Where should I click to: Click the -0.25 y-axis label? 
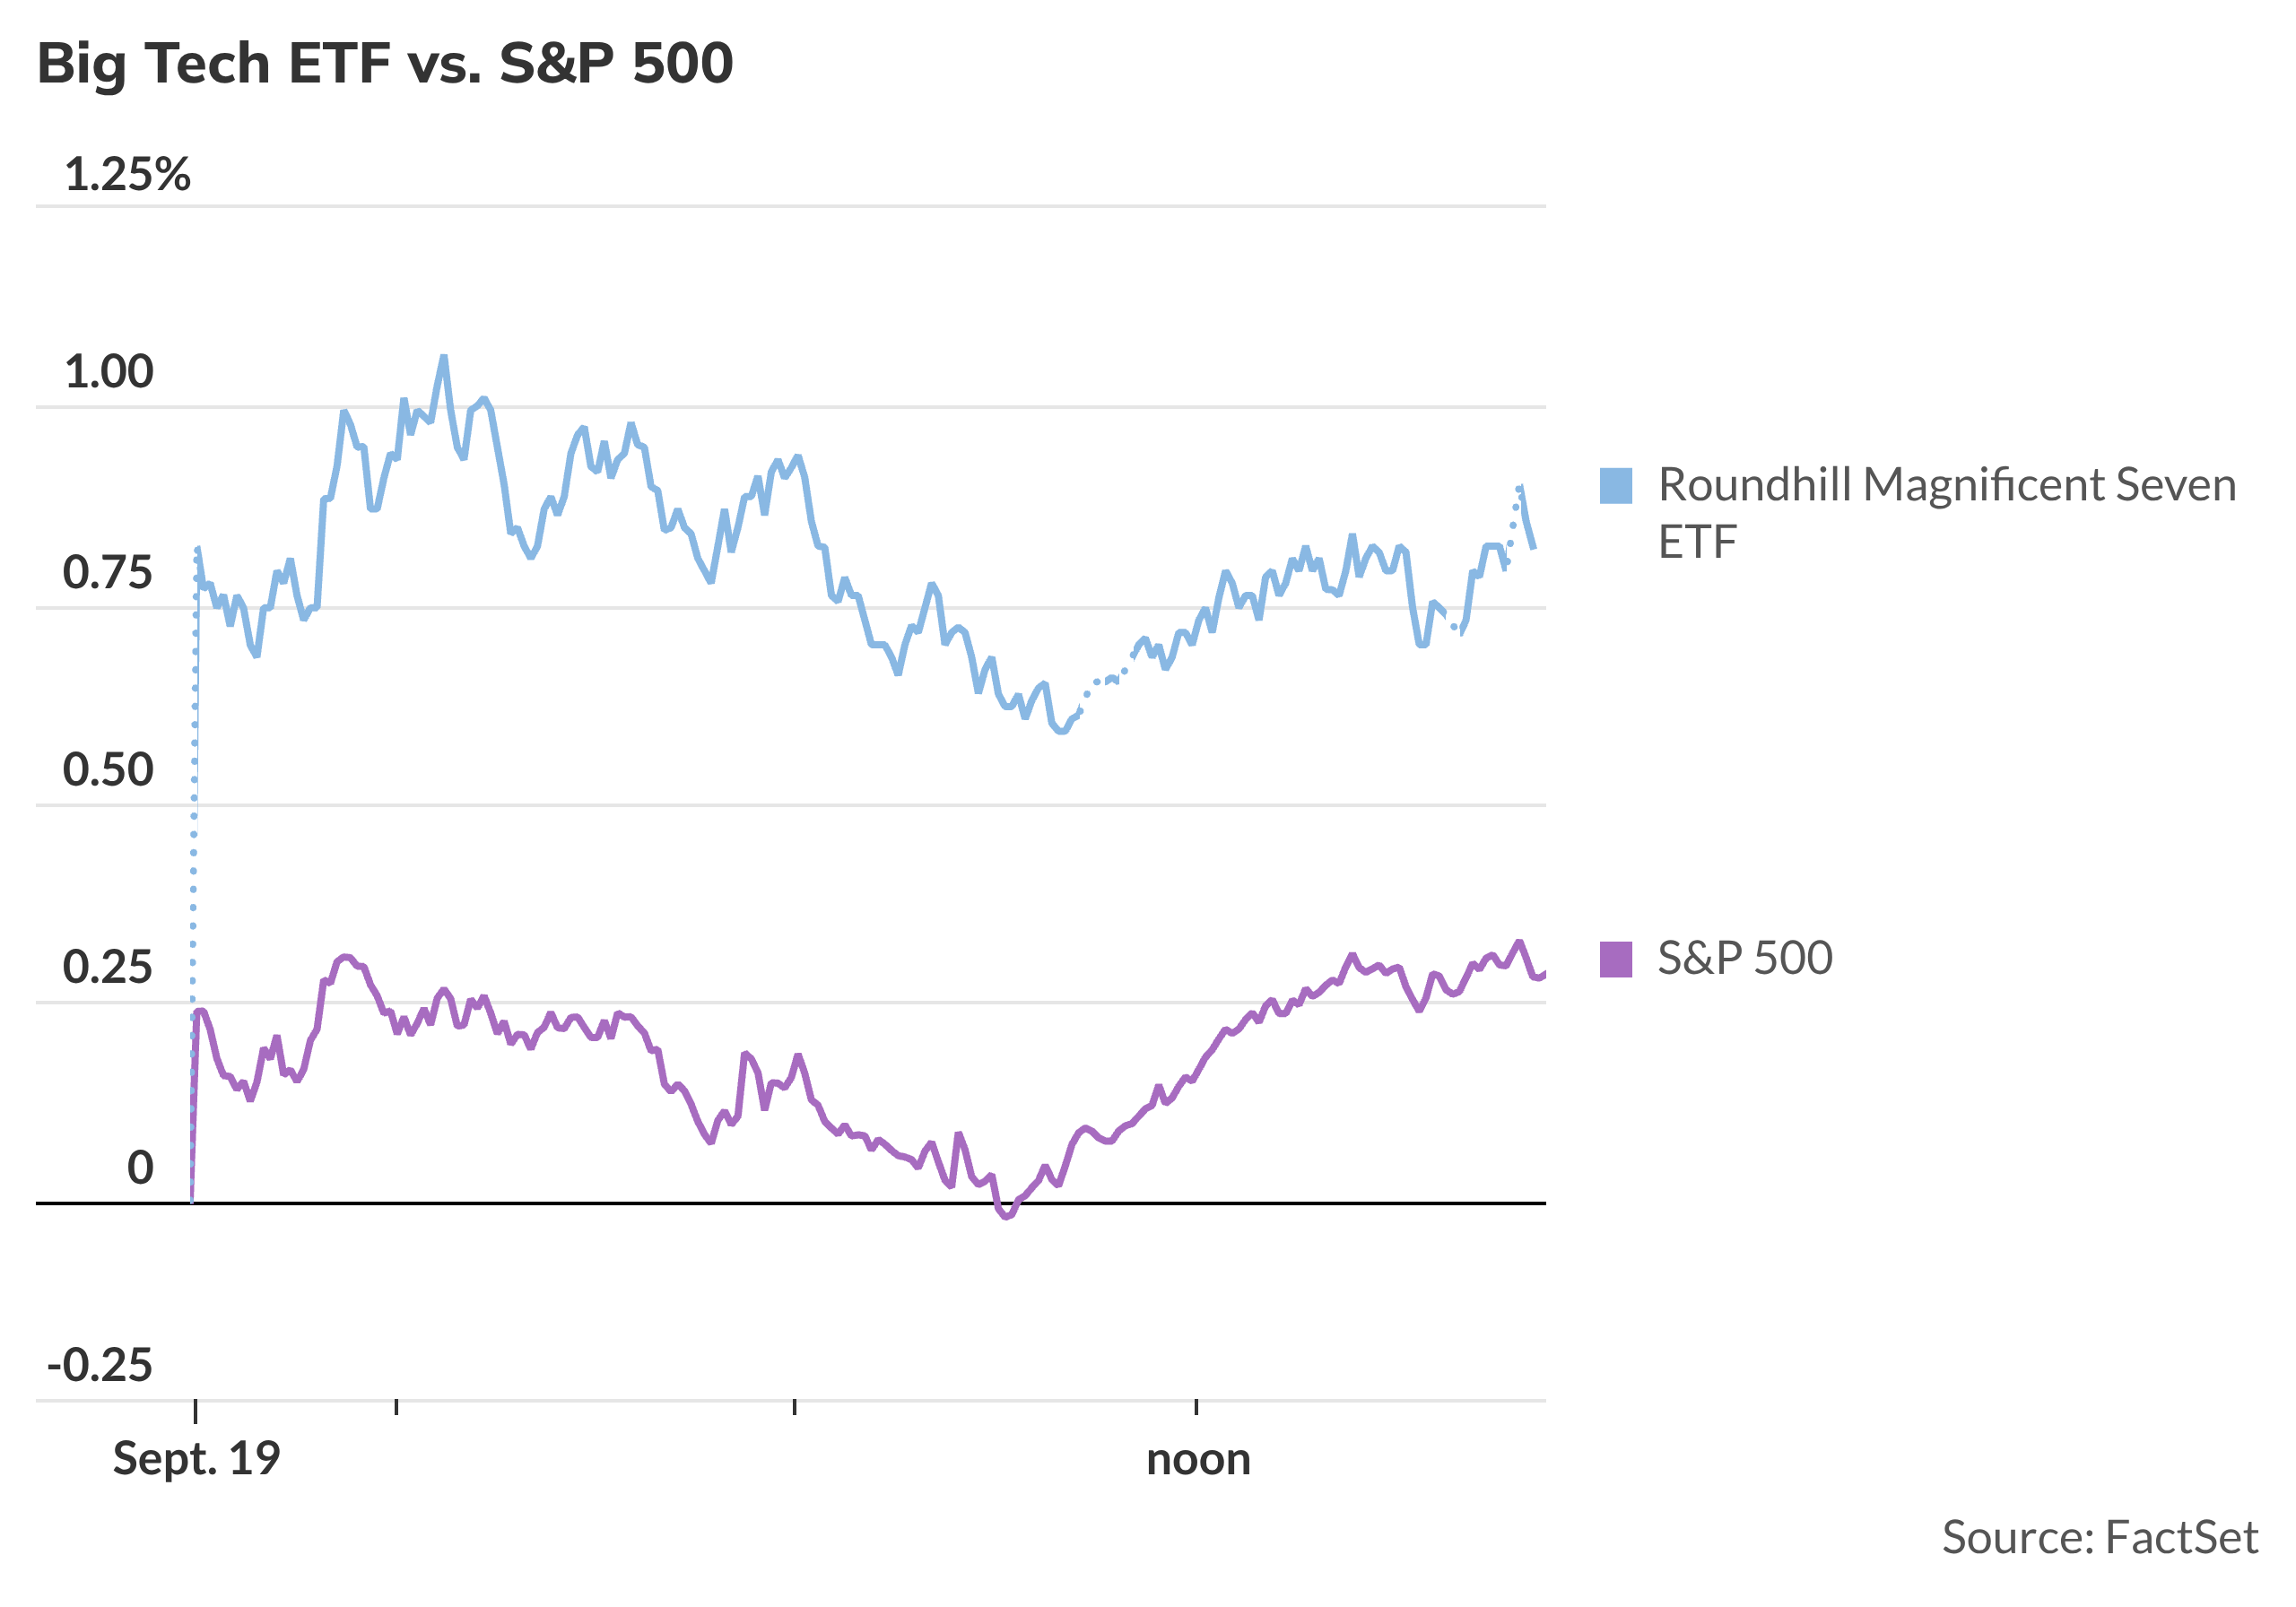[100, 1365]
